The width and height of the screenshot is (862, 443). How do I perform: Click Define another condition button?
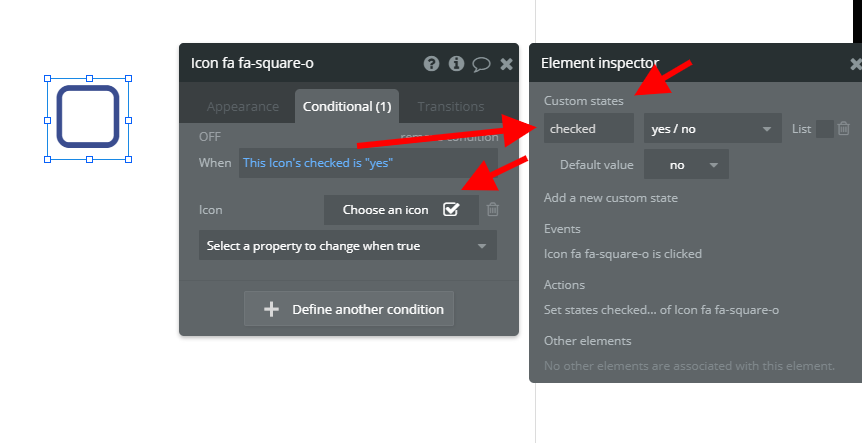coord(349,309)
